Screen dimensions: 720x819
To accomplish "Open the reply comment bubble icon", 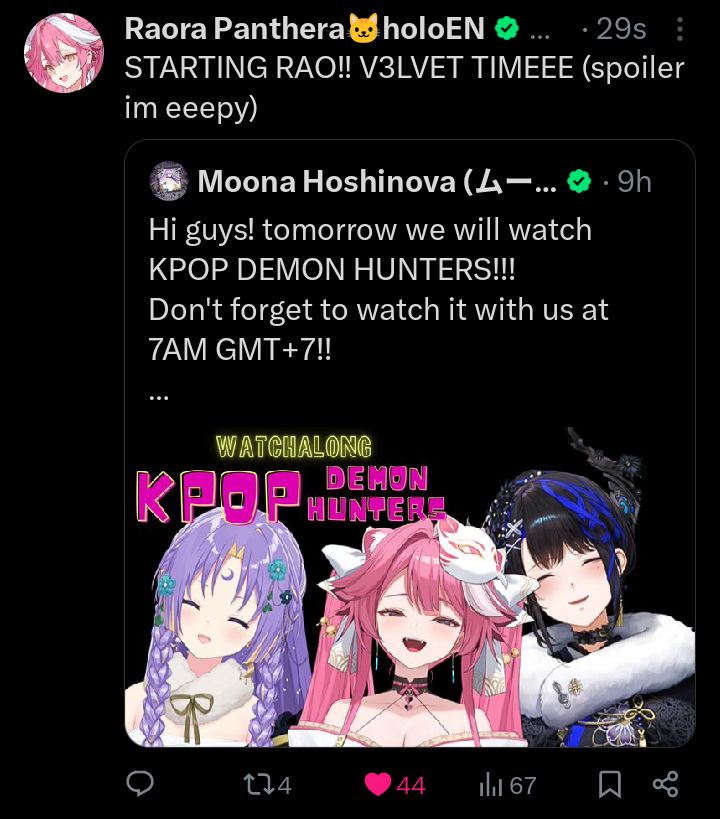I will pos(140,783).
